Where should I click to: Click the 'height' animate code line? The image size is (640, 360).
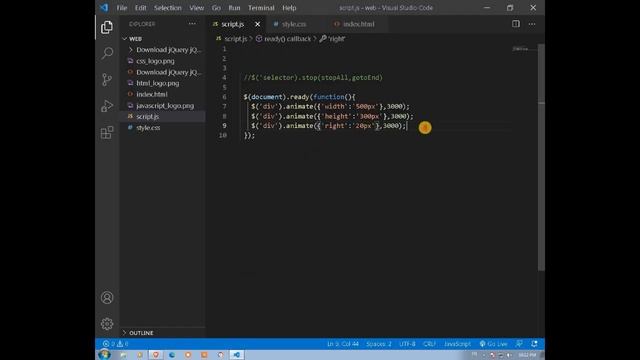(x=332, y=116)
